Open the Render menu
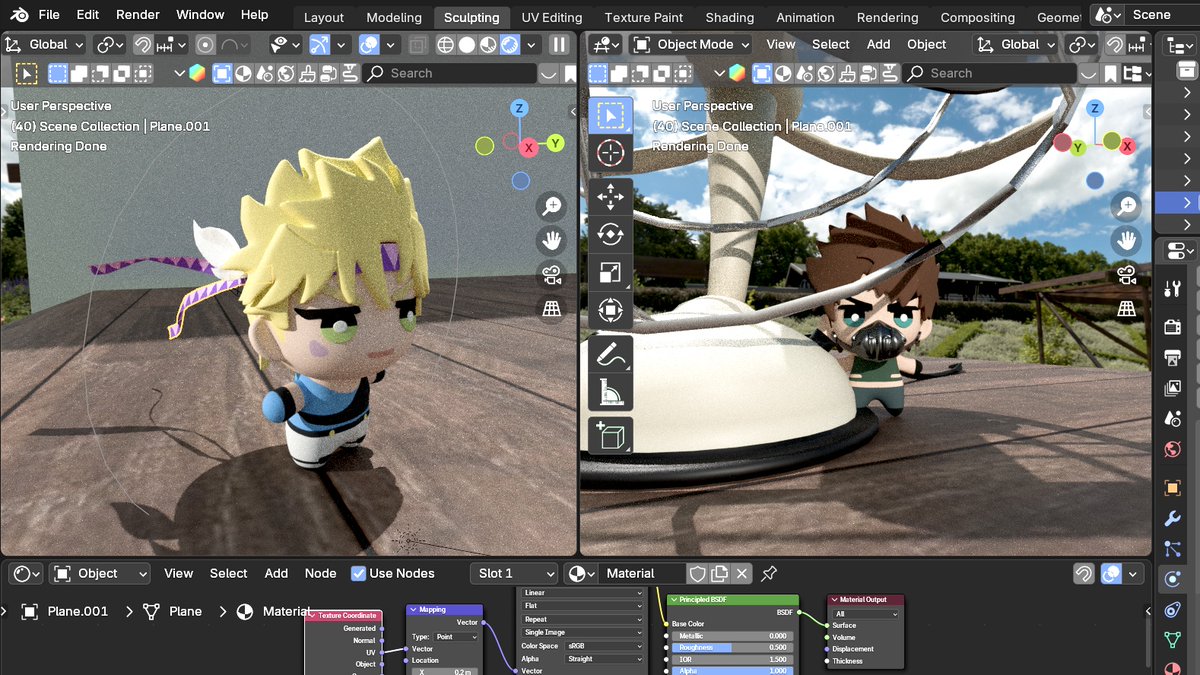The height and width of the screenshot is (675, 1200). [x=138, y=15]
